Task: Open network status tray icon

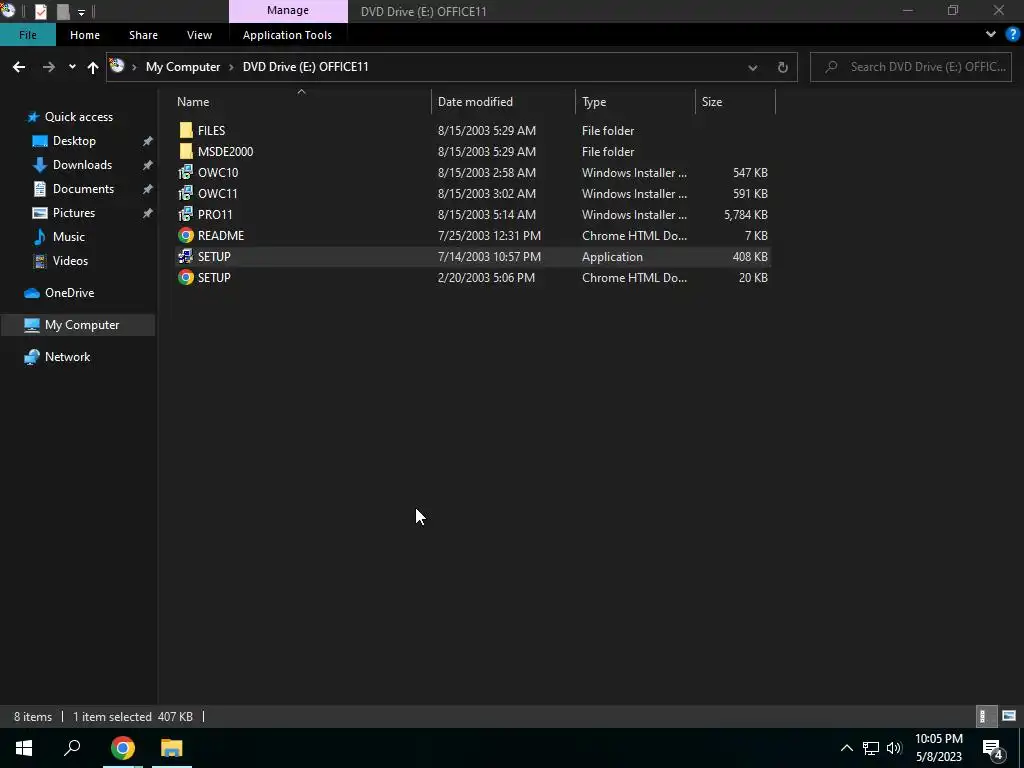Action: (871, 748)
